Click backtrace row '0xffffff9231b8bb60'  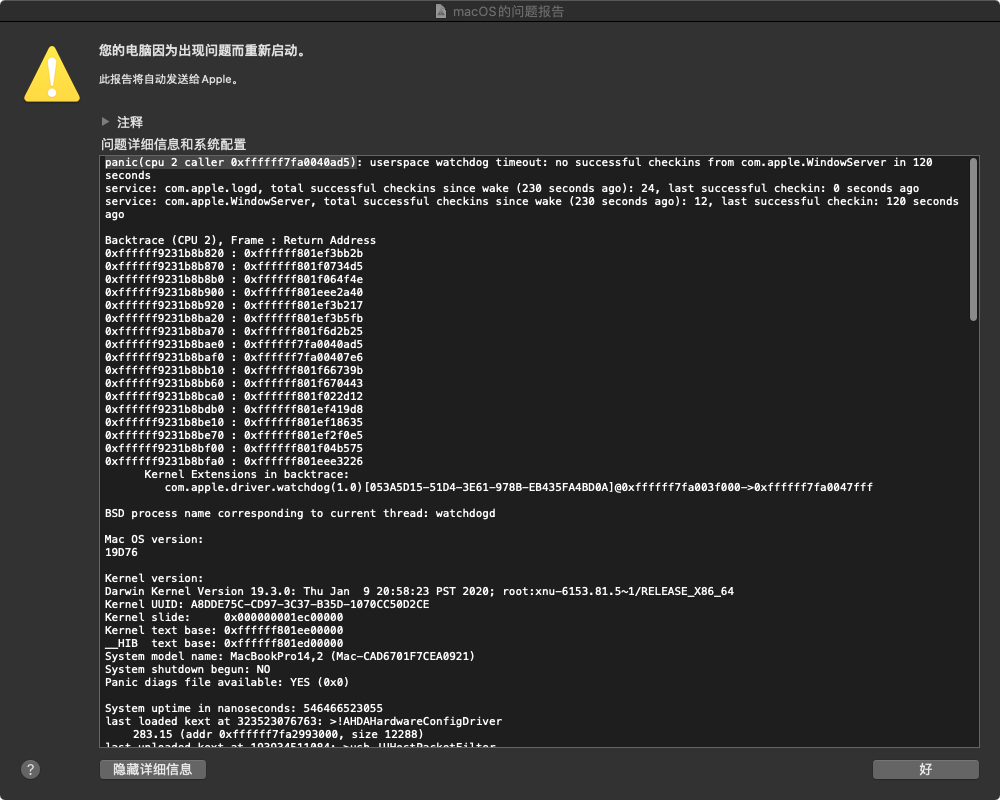tap(233, 383)
